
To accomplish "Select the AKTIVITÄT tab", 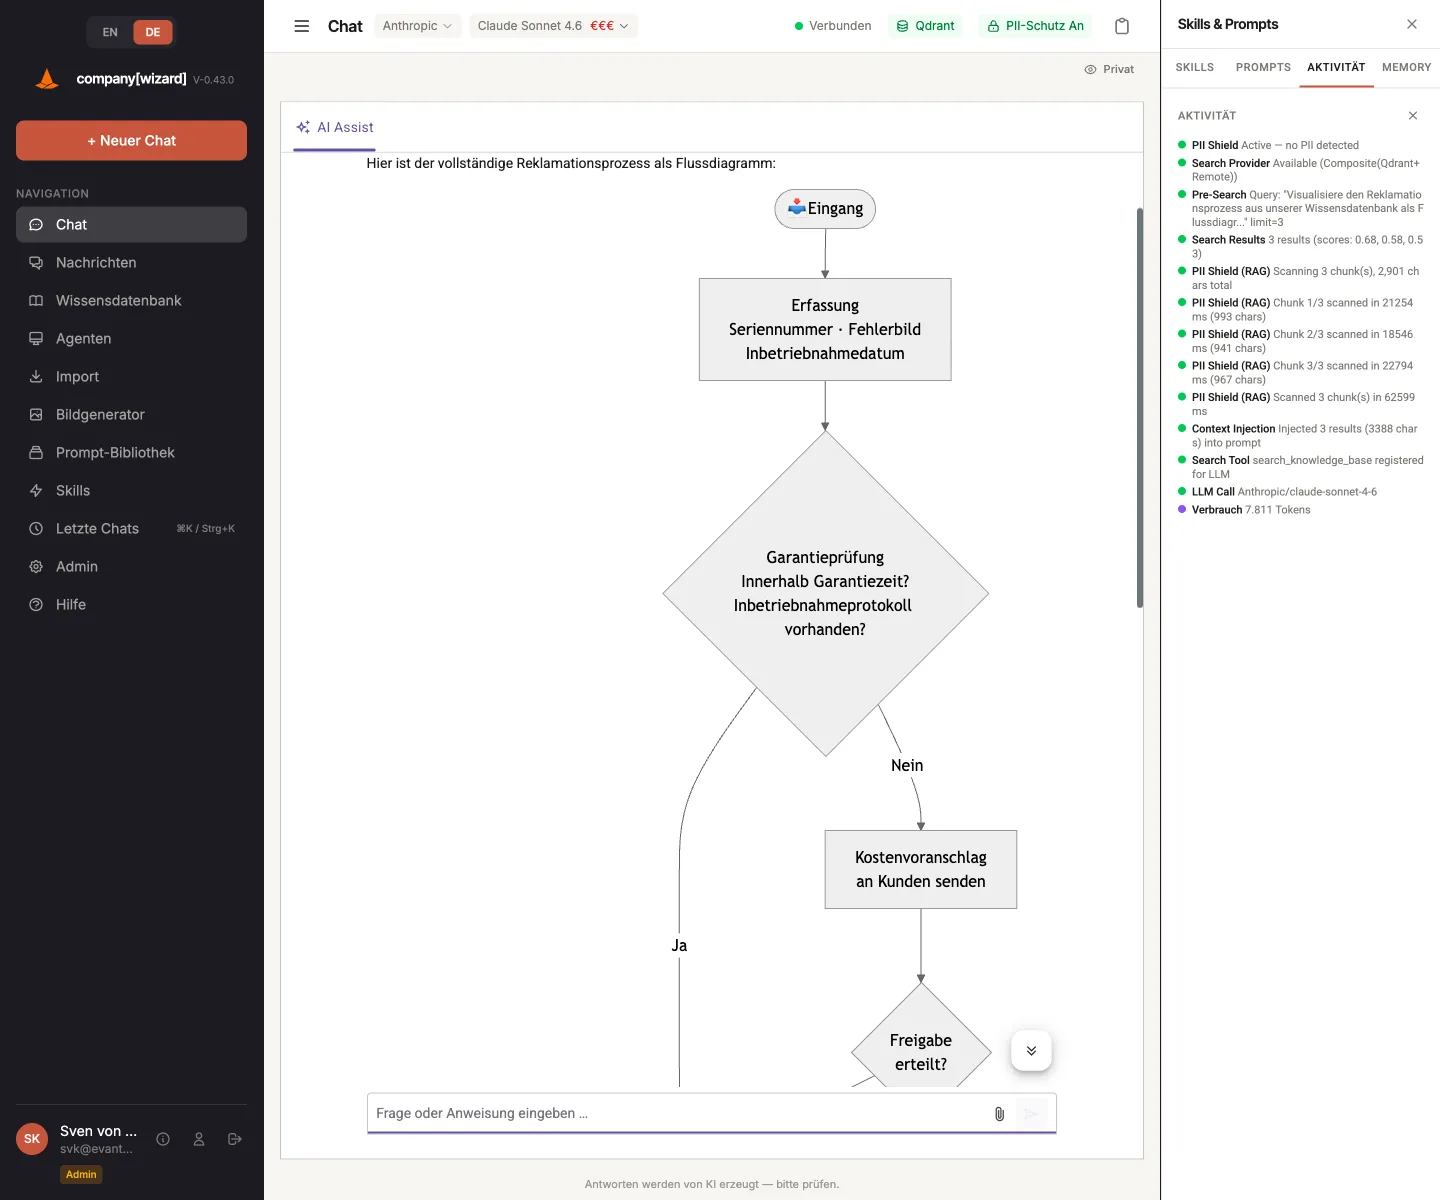I will 1336,67.
